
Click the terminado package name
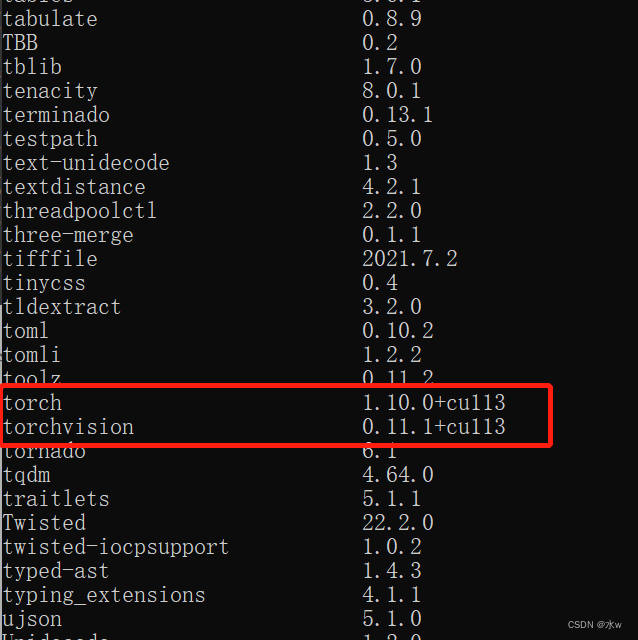click(x=56, y=115)
